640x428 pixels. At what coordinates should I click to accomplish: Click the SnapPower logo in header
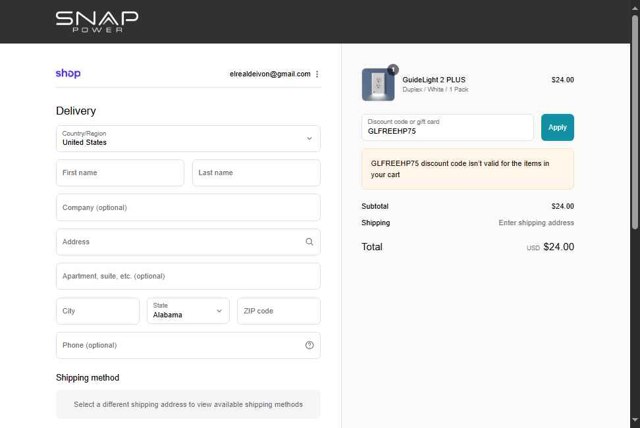tap(97, 22)
